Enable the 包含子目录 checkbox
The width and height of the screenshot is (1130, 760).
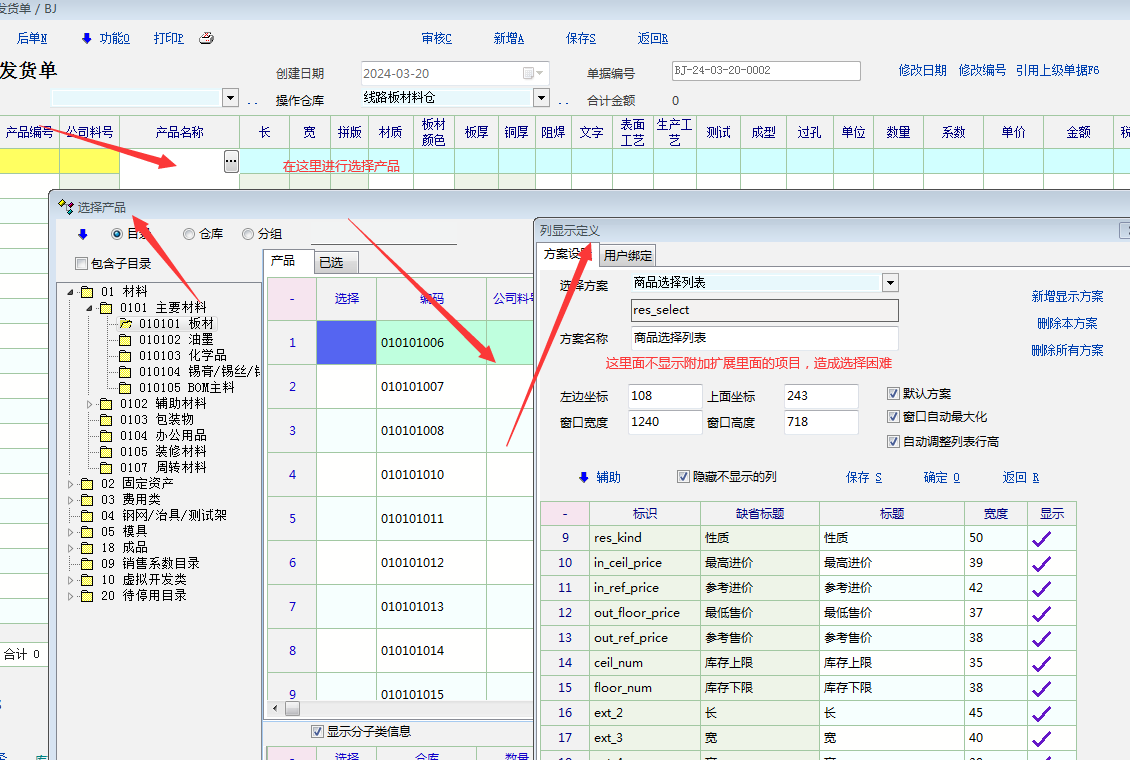(81, 264)
